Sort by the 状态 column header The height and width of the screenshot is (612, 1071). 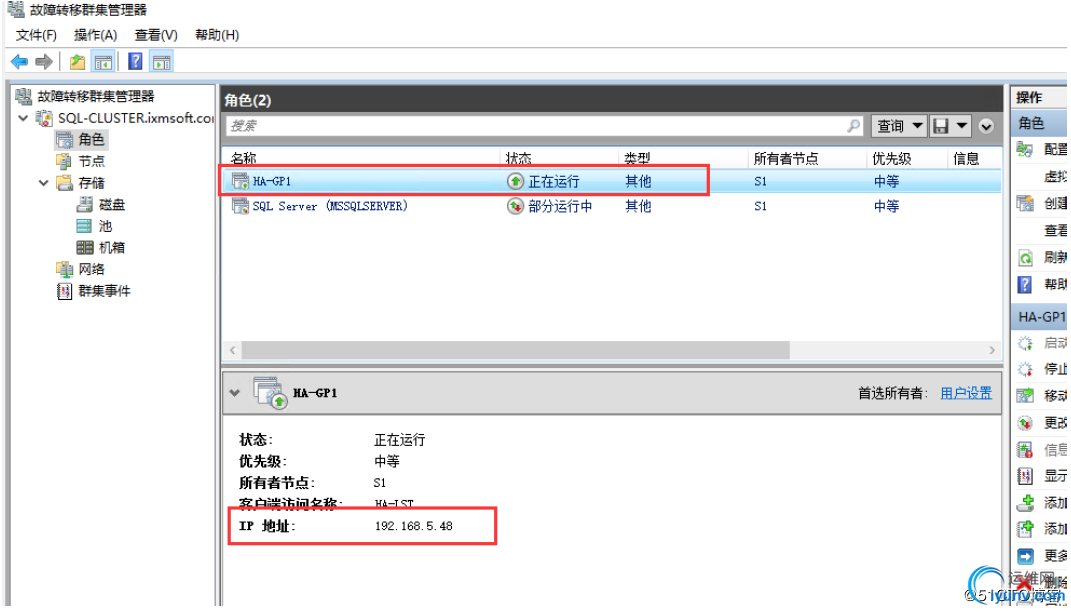click(518, 158)
